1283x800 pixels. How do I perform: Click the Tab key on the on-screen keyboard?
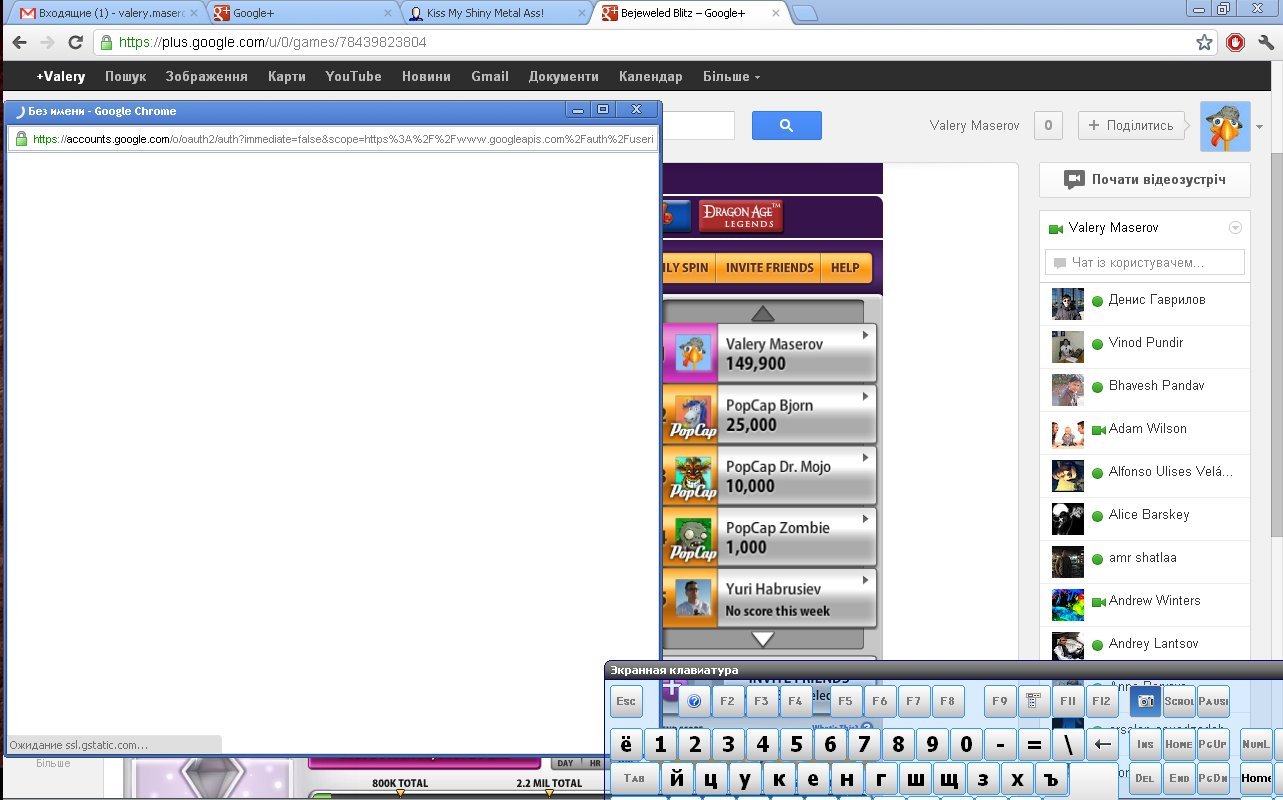[x=634, y=778]
